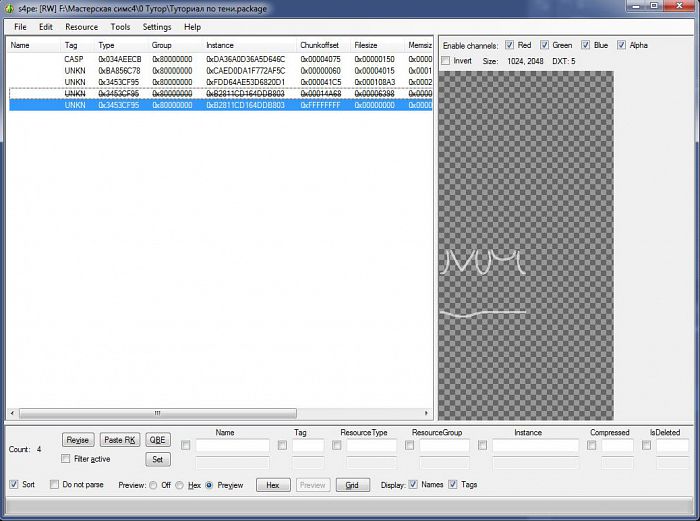The height and width of the screenshot is (521, 700).
Task: Open the Tools menu
Action: tap(120, 27)
